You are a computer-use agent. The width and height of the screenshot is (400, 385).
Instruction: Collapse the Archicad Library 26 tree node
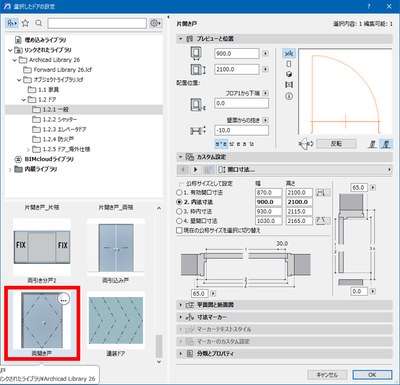(15, 60)
